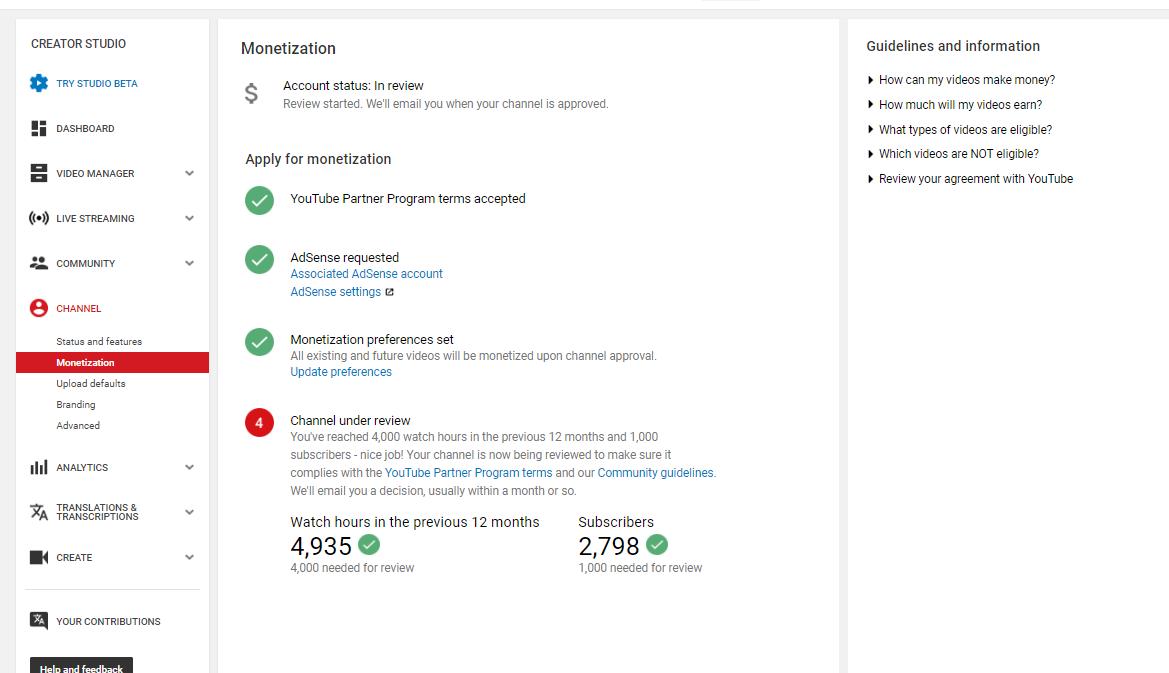Click Update preferences link
1169x673 pixels.
(341, 372)
